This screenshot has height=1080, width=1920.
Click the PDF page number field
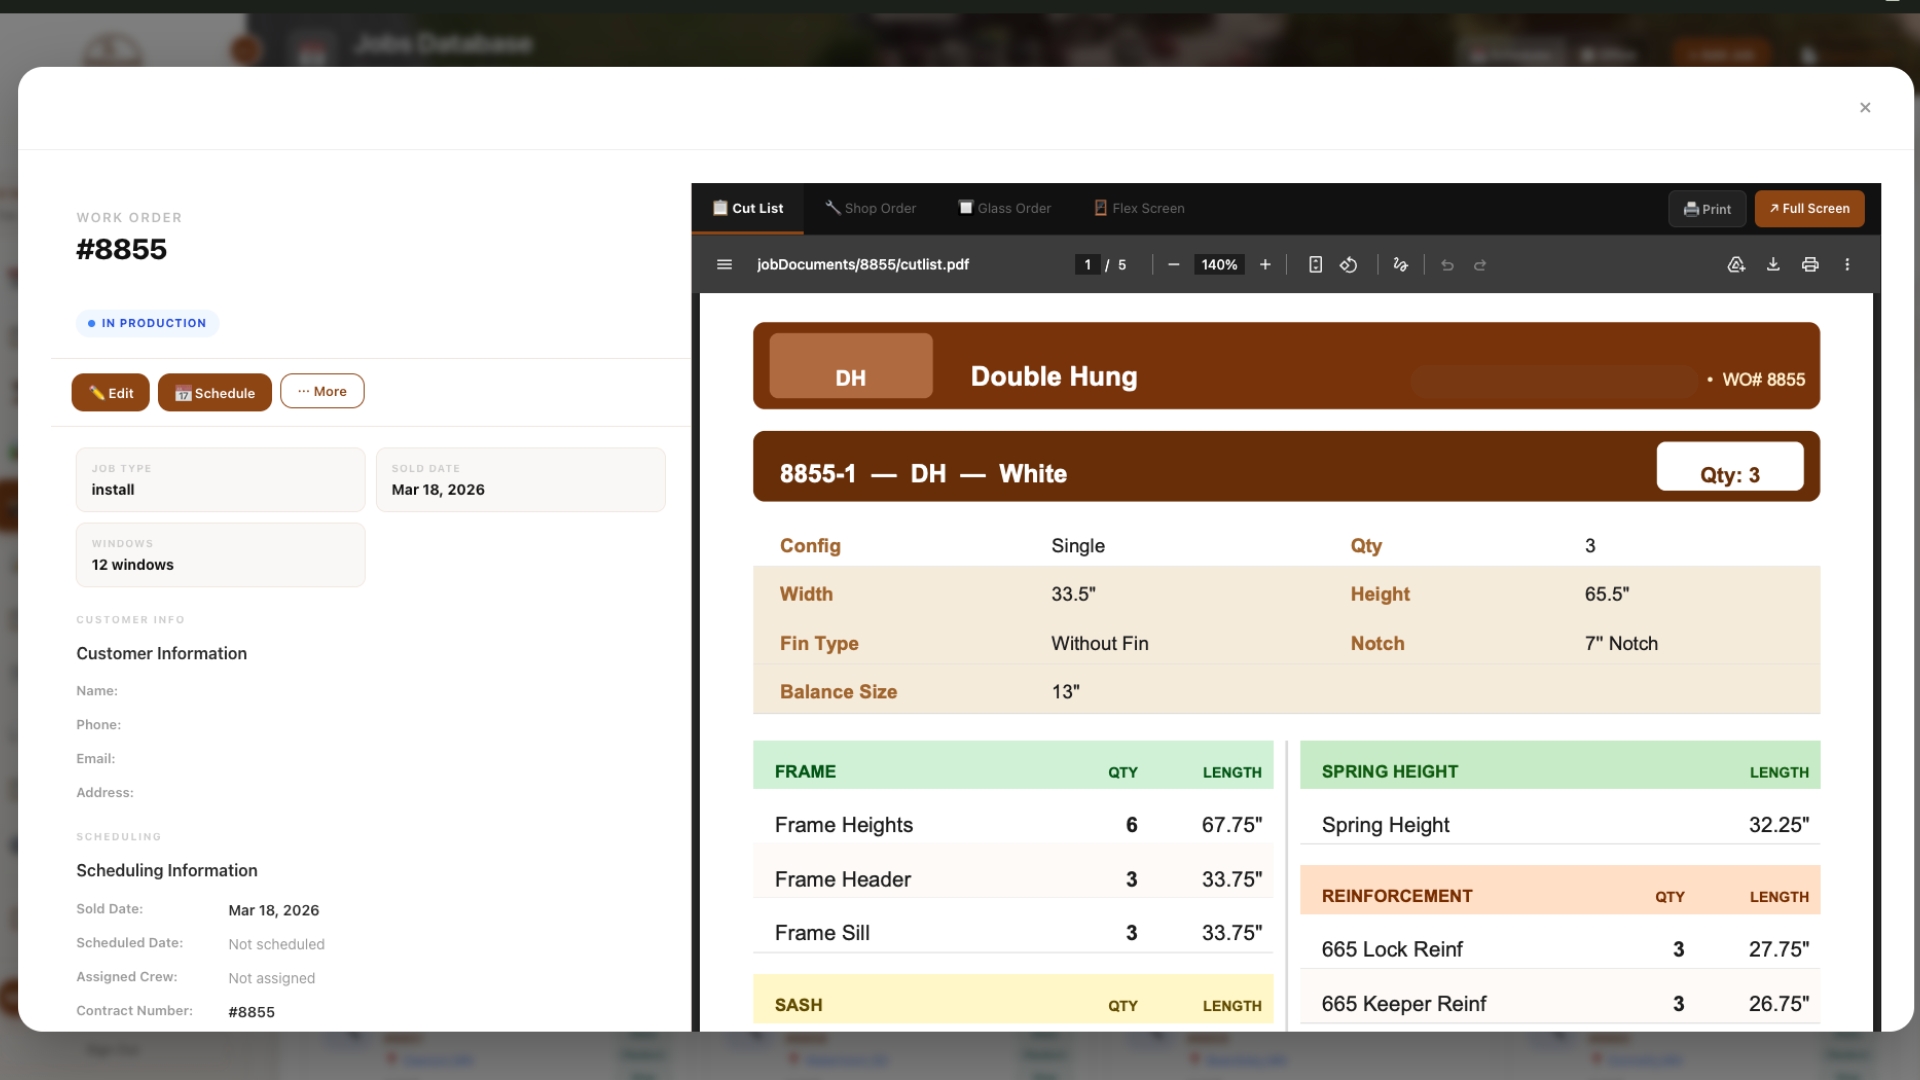point(1087,265)
